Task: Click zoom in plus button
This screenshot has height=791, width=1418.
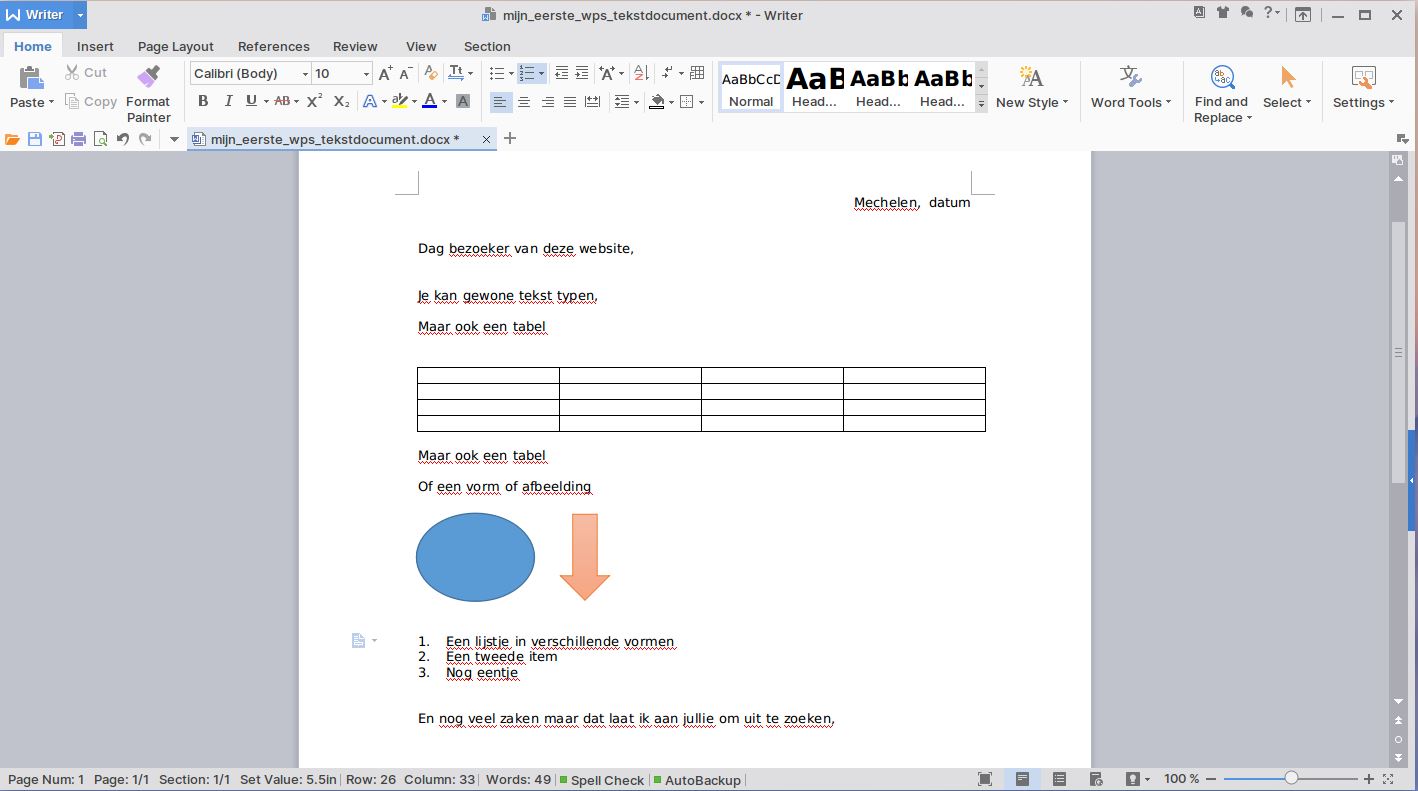Action: point(1369,779)
